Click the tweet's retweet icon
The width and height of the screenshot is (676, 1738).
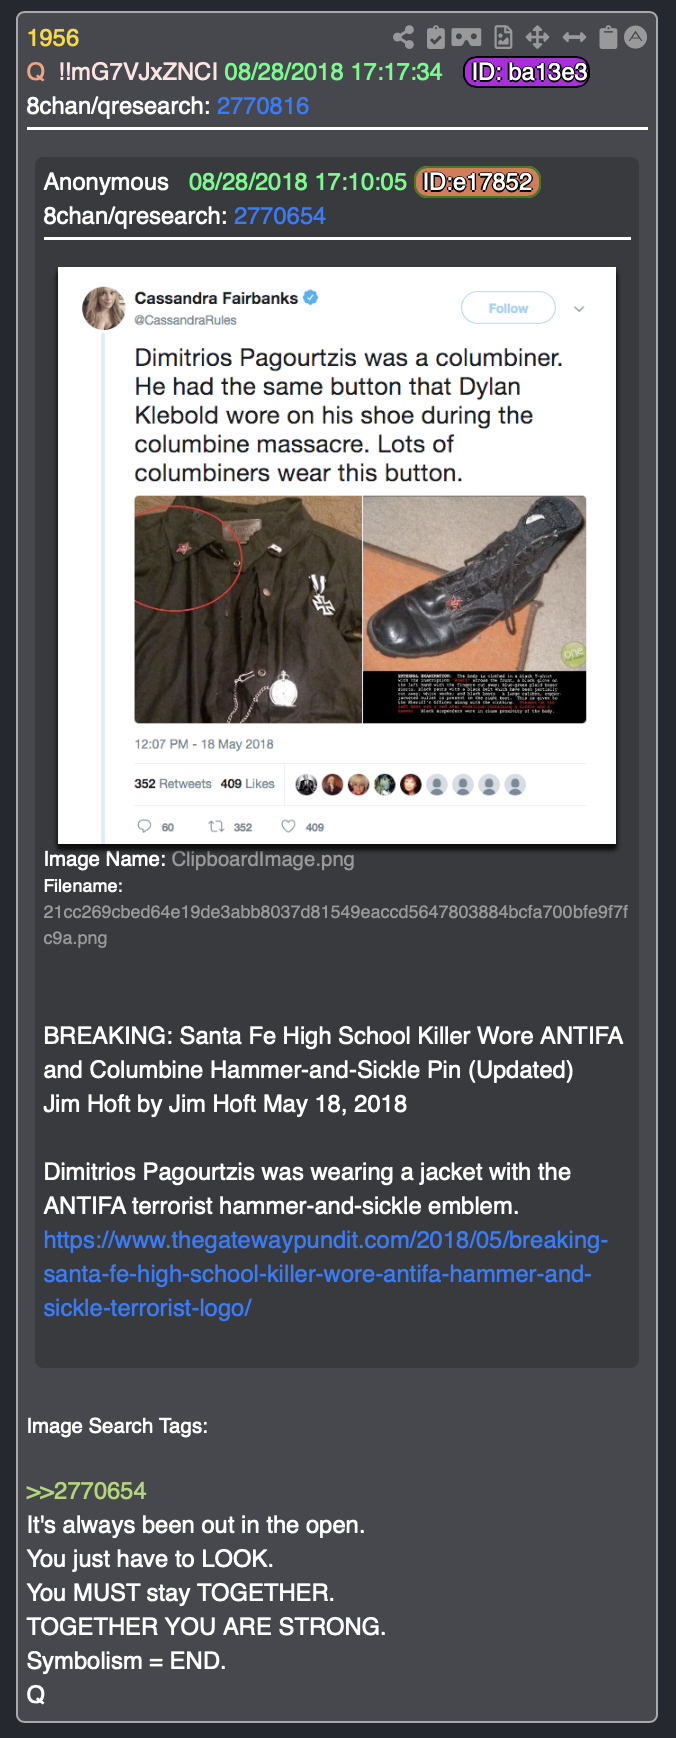[x=215, y=826]
